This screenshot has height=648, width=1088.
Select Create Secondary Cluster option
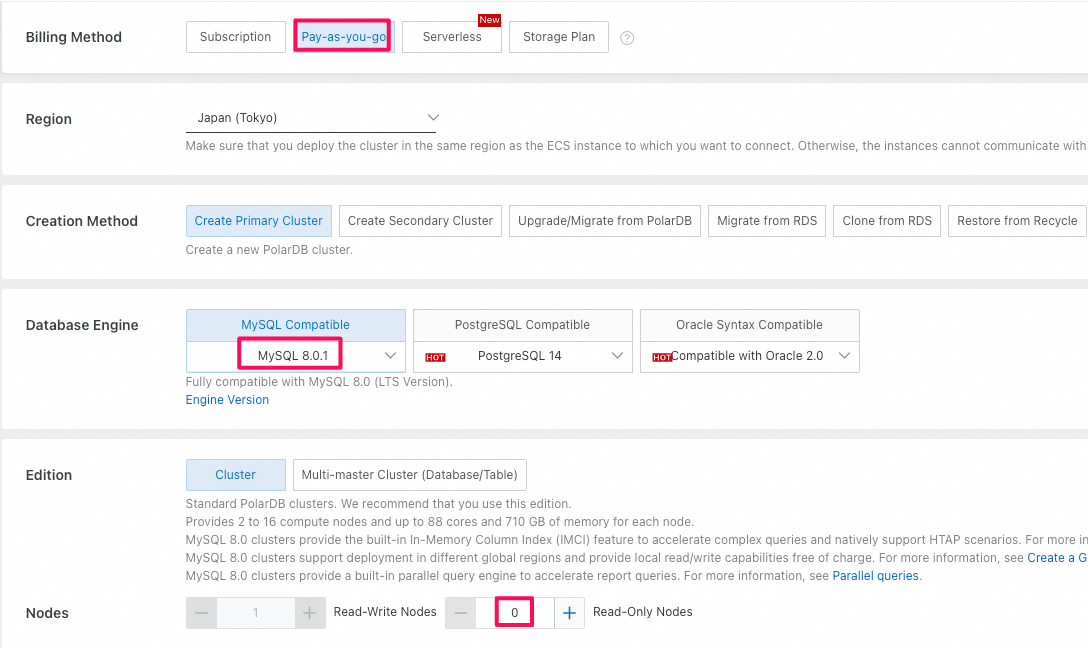click(420, 221)
